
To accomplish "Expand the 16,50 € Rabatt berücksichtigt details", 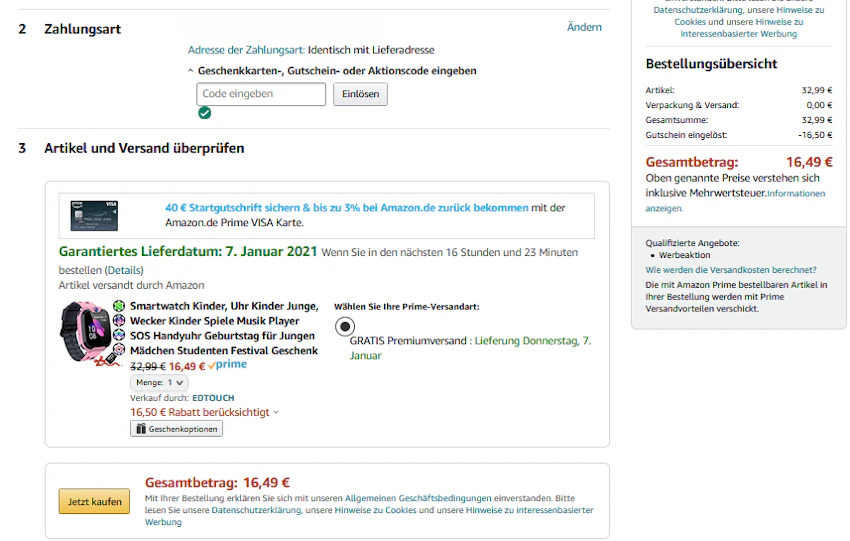I will point(204,413).
